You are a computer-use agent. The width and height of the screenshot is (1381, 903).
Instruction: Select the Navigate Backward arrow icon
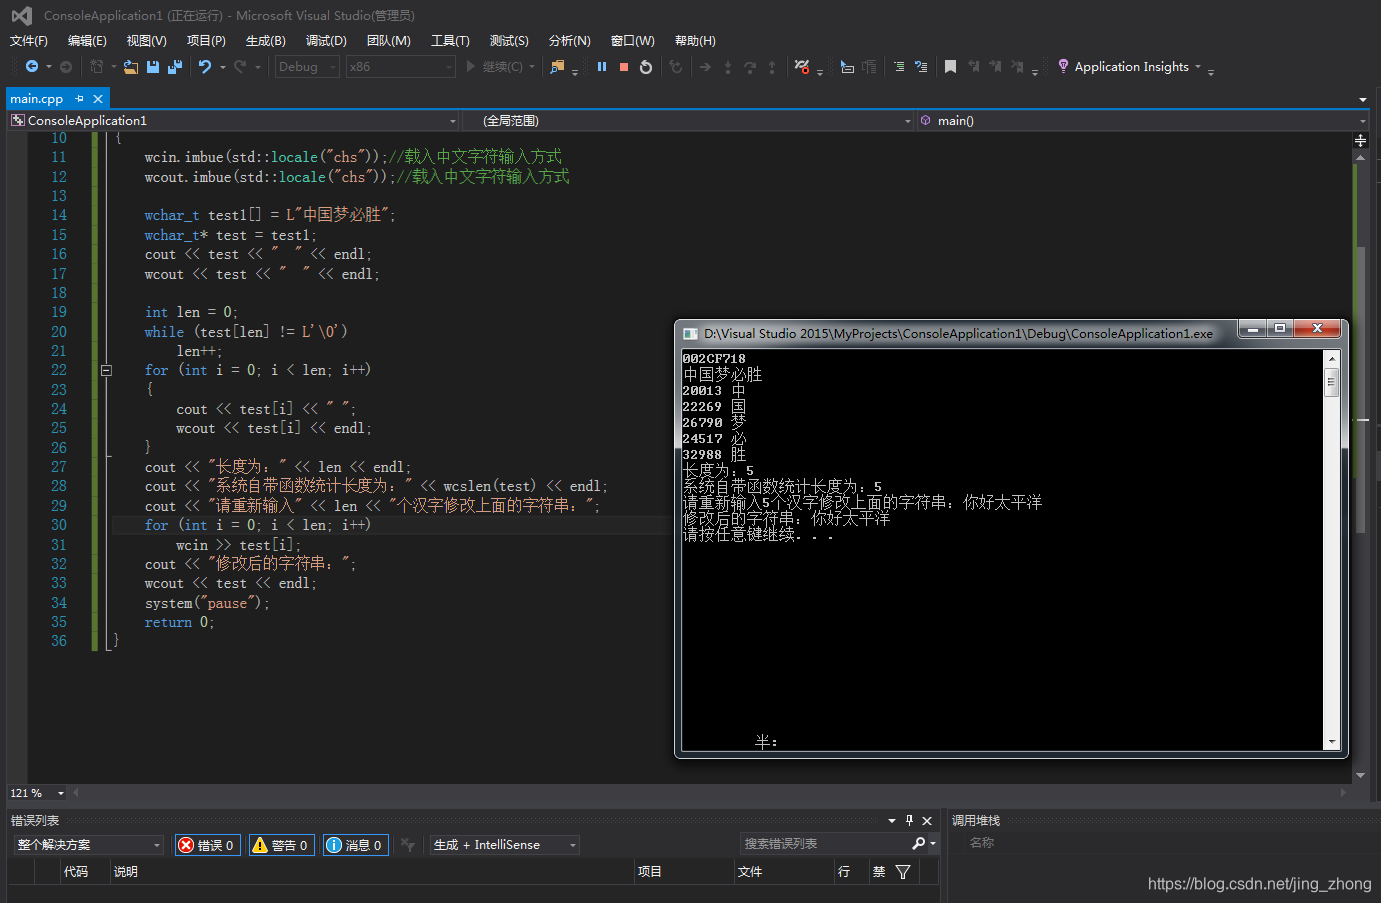(30, 66)
